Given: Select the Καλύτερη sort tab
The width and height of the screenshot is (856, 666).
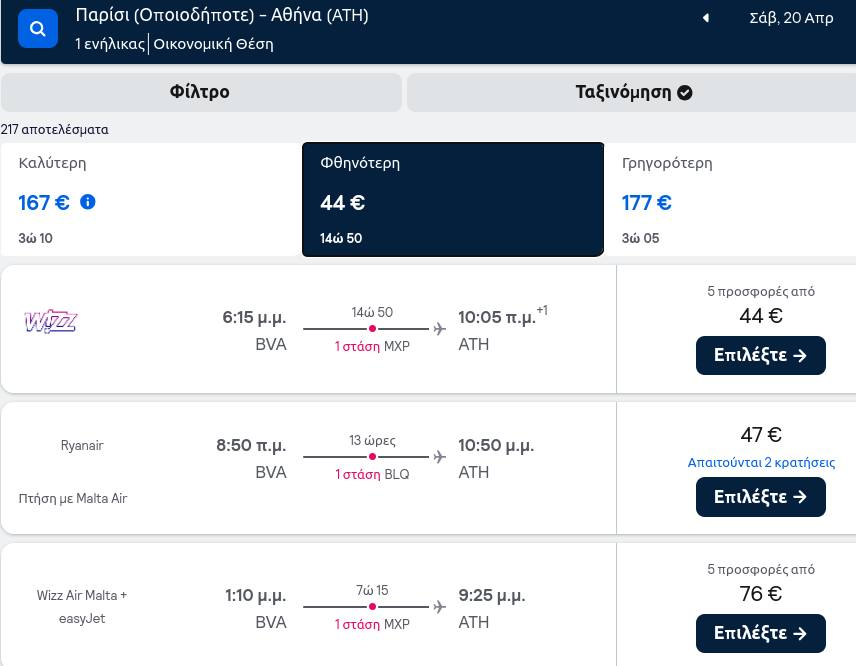Looking at the screenshot, I should 151,199.
